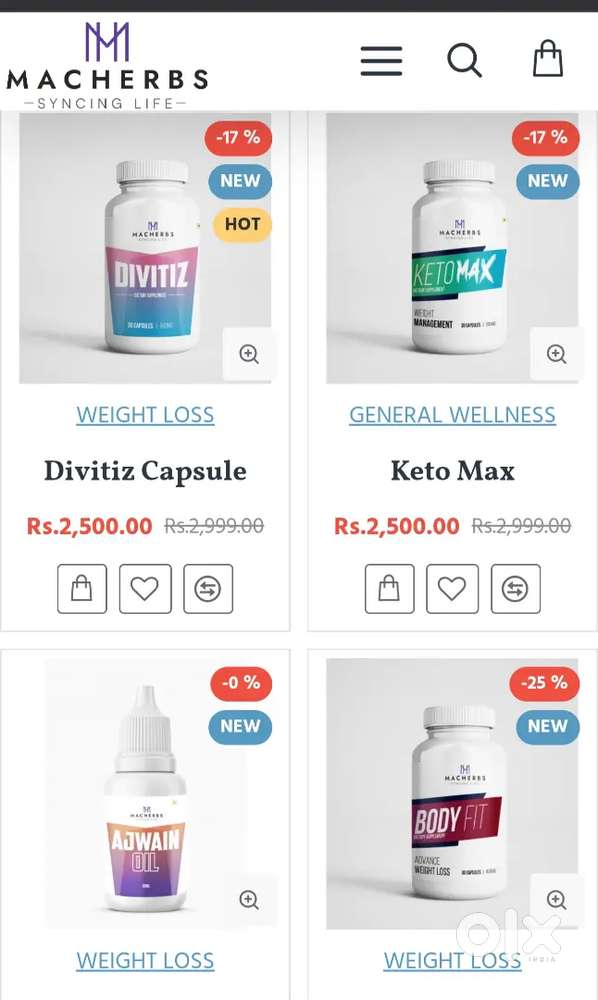Image resolution: width=598 pixels, height=1000 pixels.
Task: Add Keto Max to cart
Action: [389, 589]
